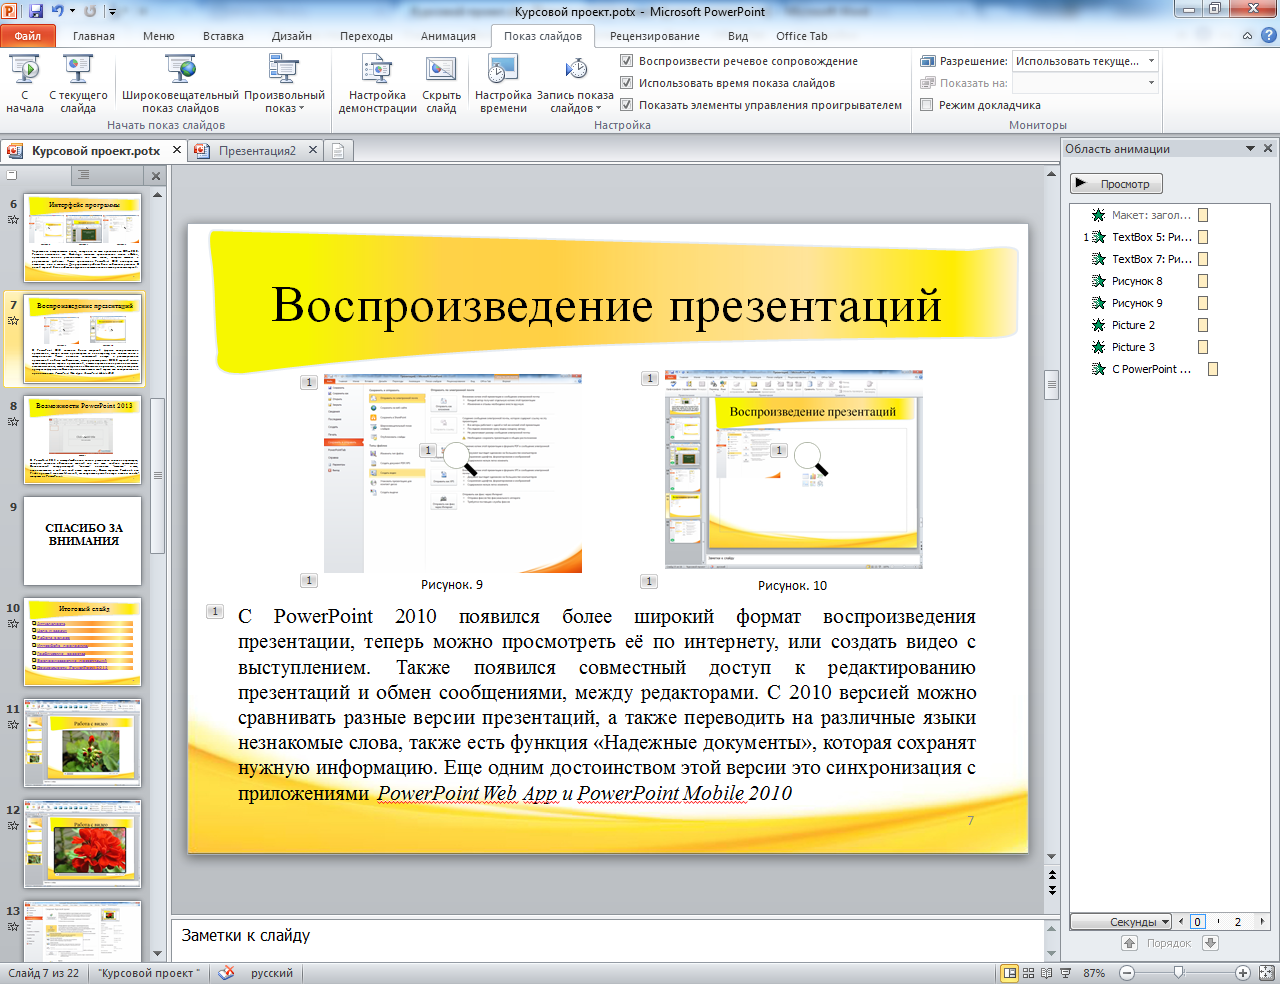This screenshot has height=984, width=1280.
Task: Zoom in with plus button
Action: point(1243,972)
